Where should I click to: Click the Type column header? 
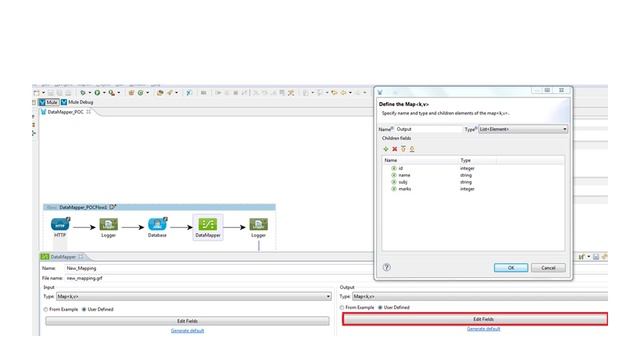point(478,160)
